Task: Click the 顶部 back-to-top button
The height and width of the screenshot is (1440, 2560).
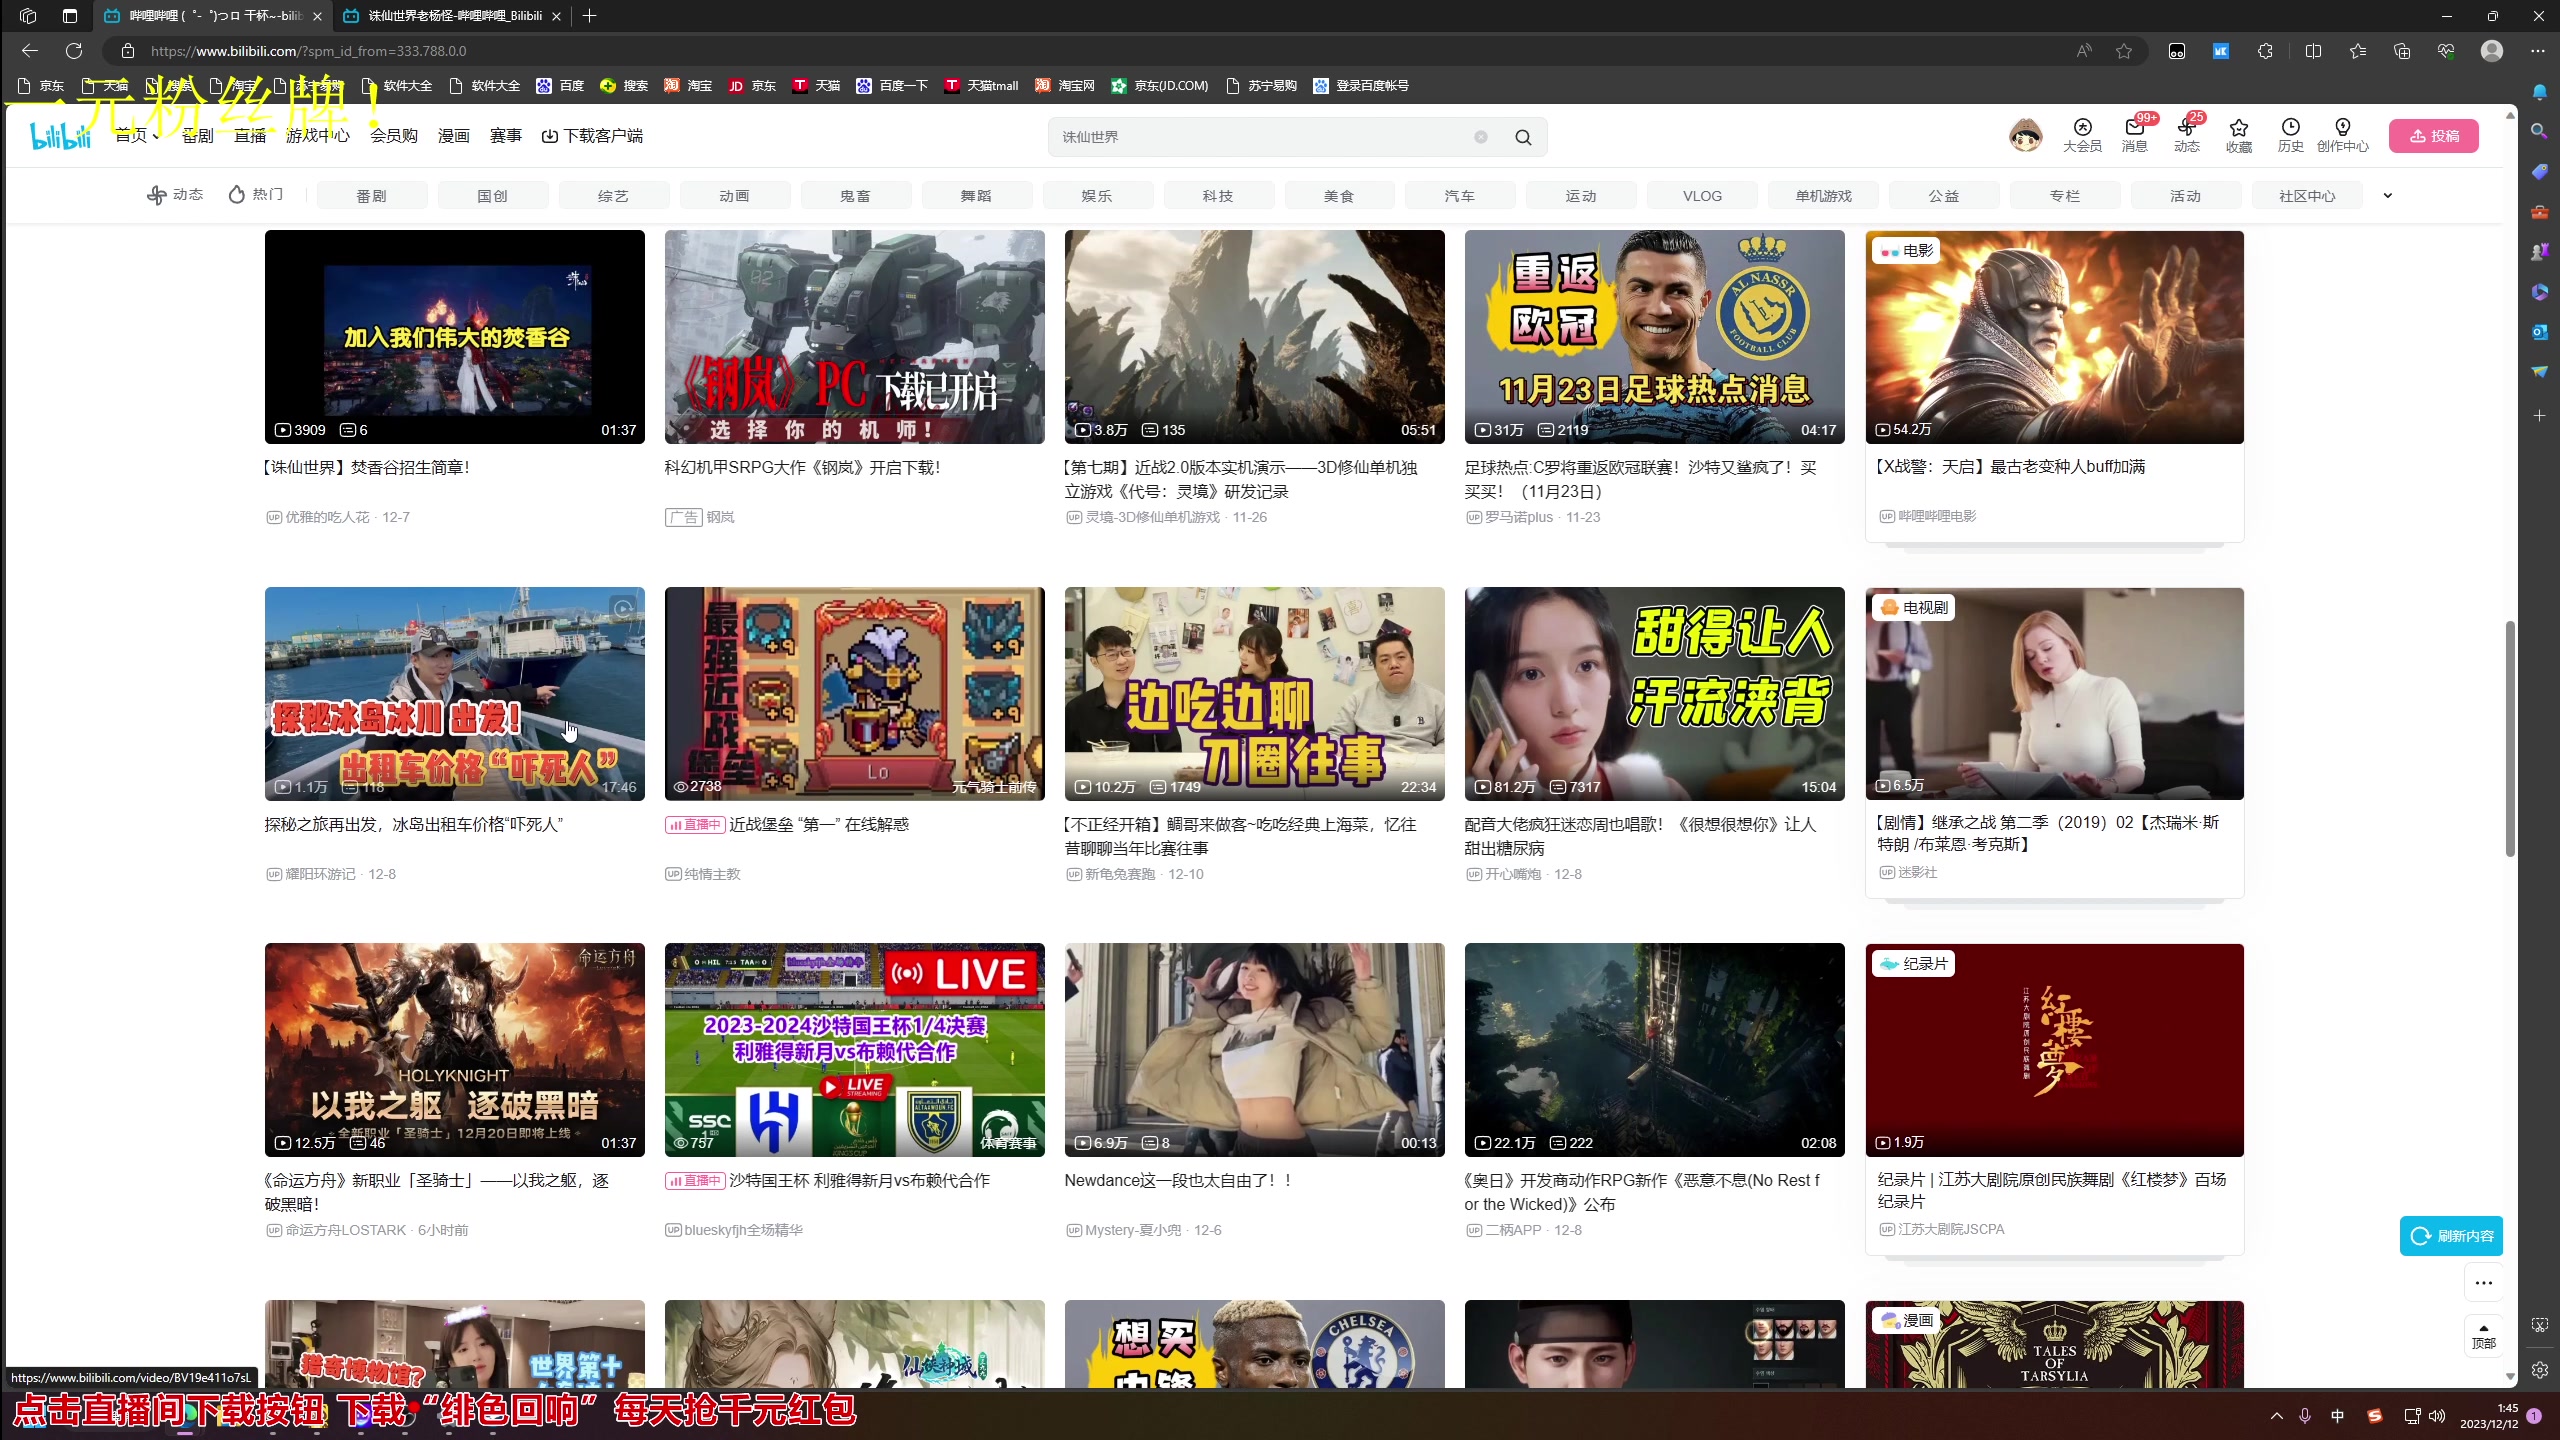Action: pyautogui.click(x=2484, y=1335)
